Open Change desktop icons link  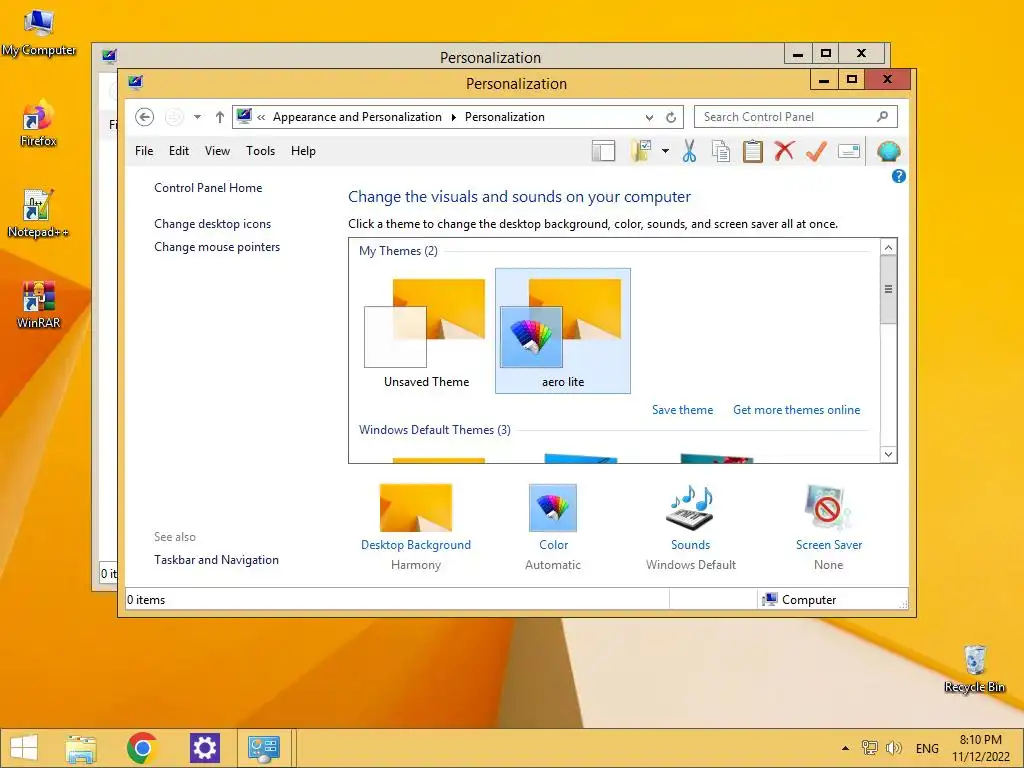tap(212, 224)
